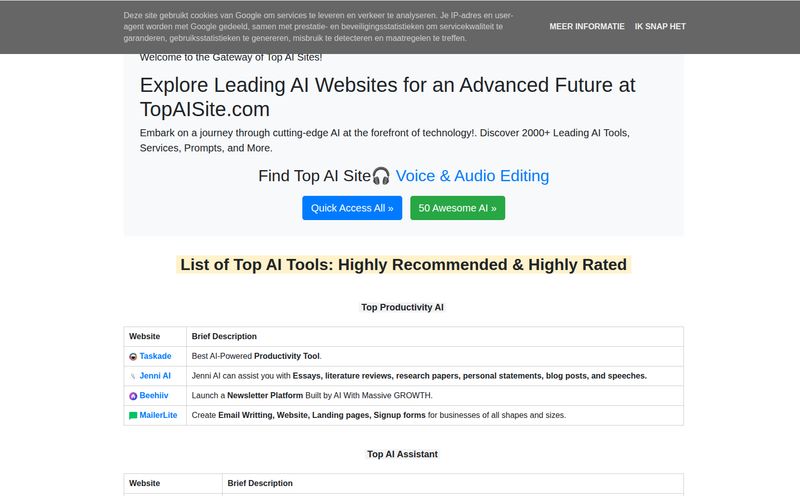Click the Welcome to the Gateway text
Image resolution: width=800 pixels, height=496 pixels.
coord(231,58)
